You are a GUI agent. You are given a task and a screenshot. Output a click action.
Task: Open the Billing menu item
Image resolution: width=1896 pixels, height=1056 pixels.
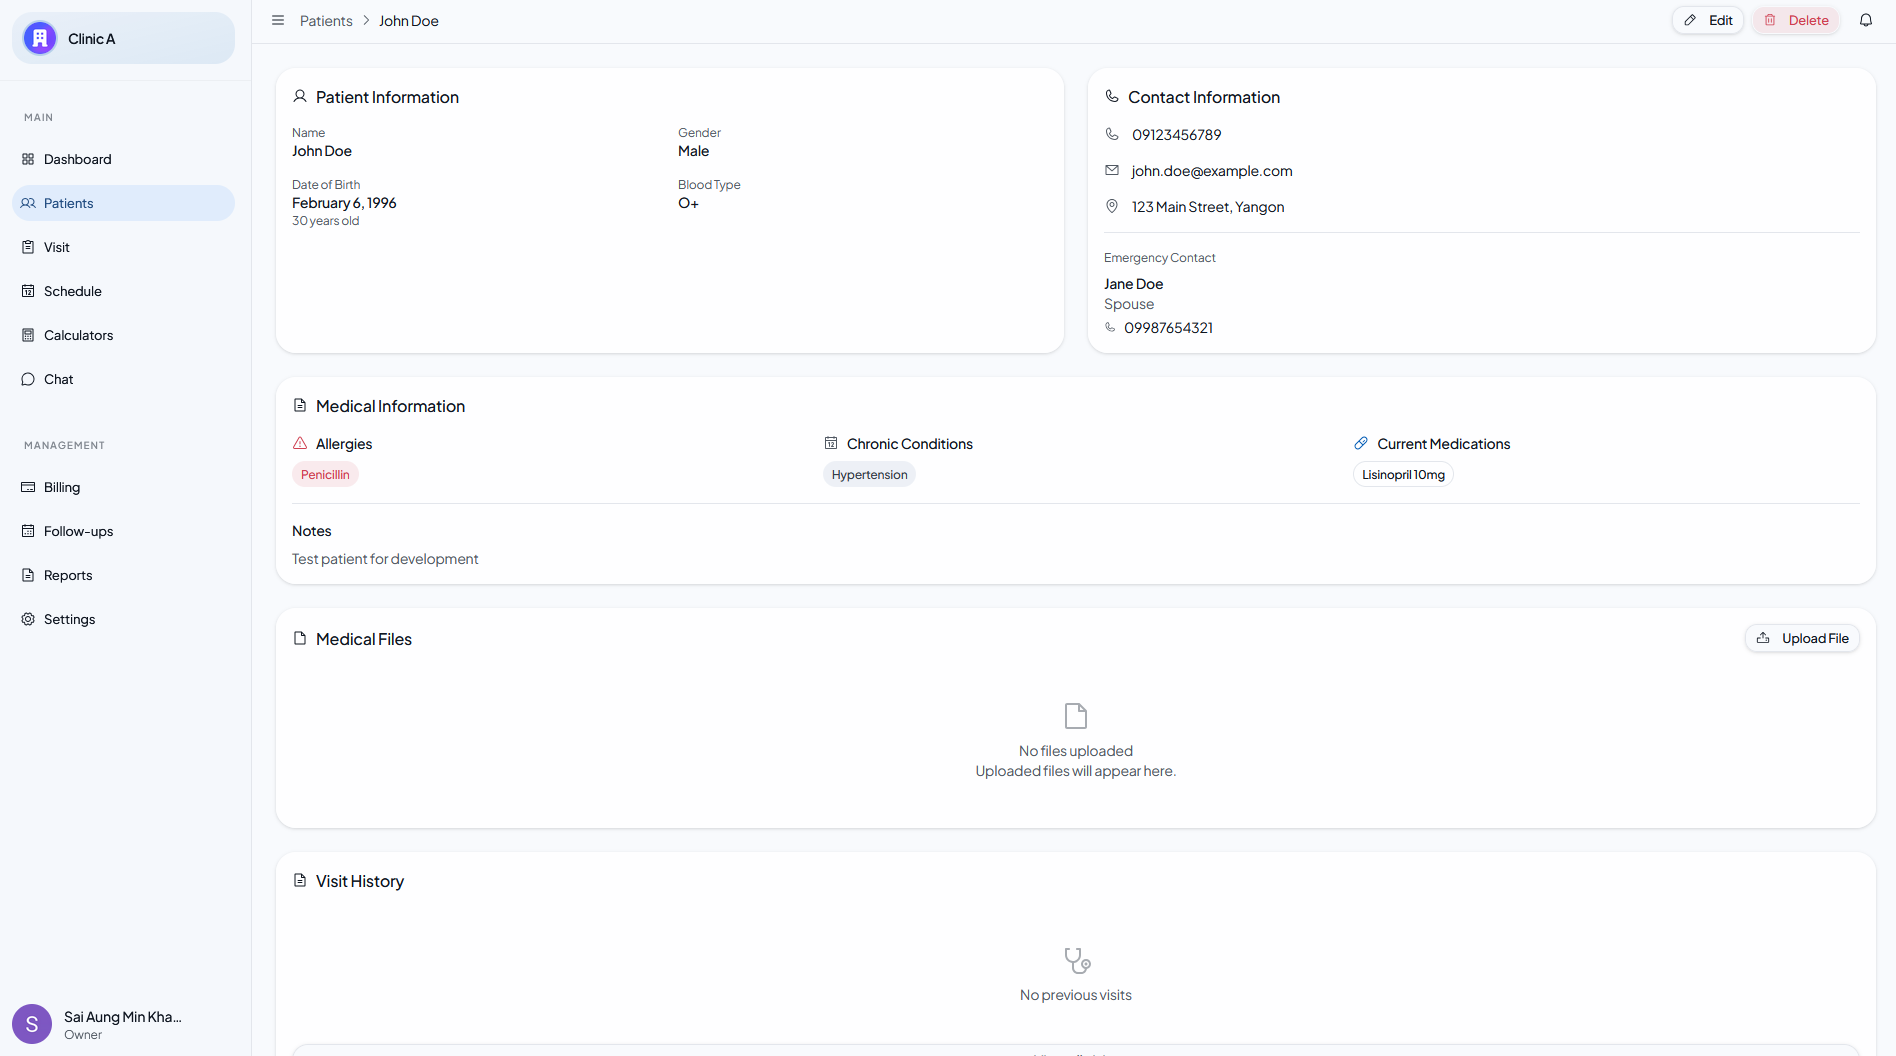coord(124,487)
